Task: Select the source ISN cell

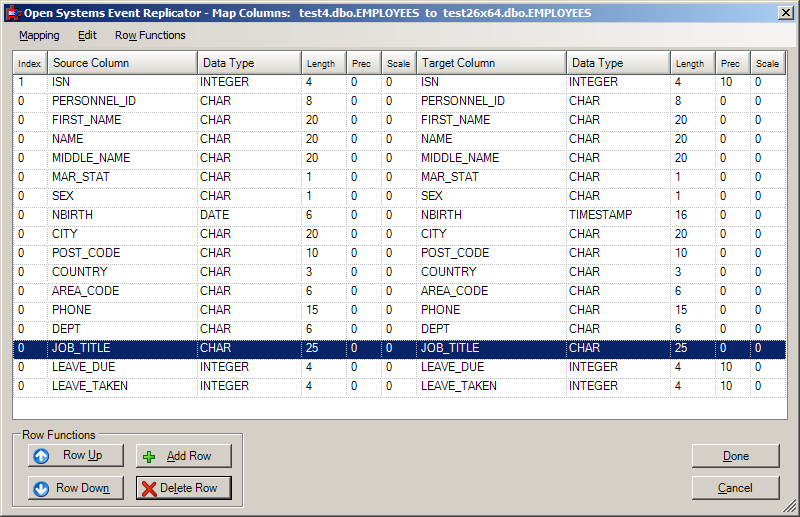Action: [122, 82]
